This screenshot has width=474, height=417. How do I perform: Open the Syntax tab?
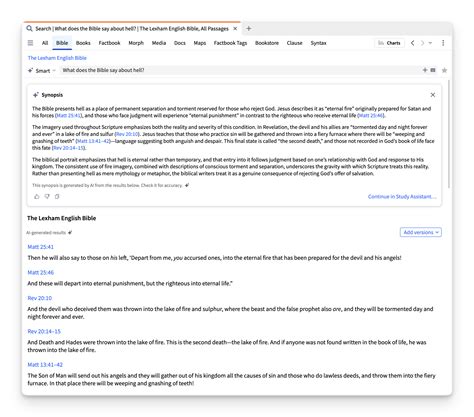(318, 43)
